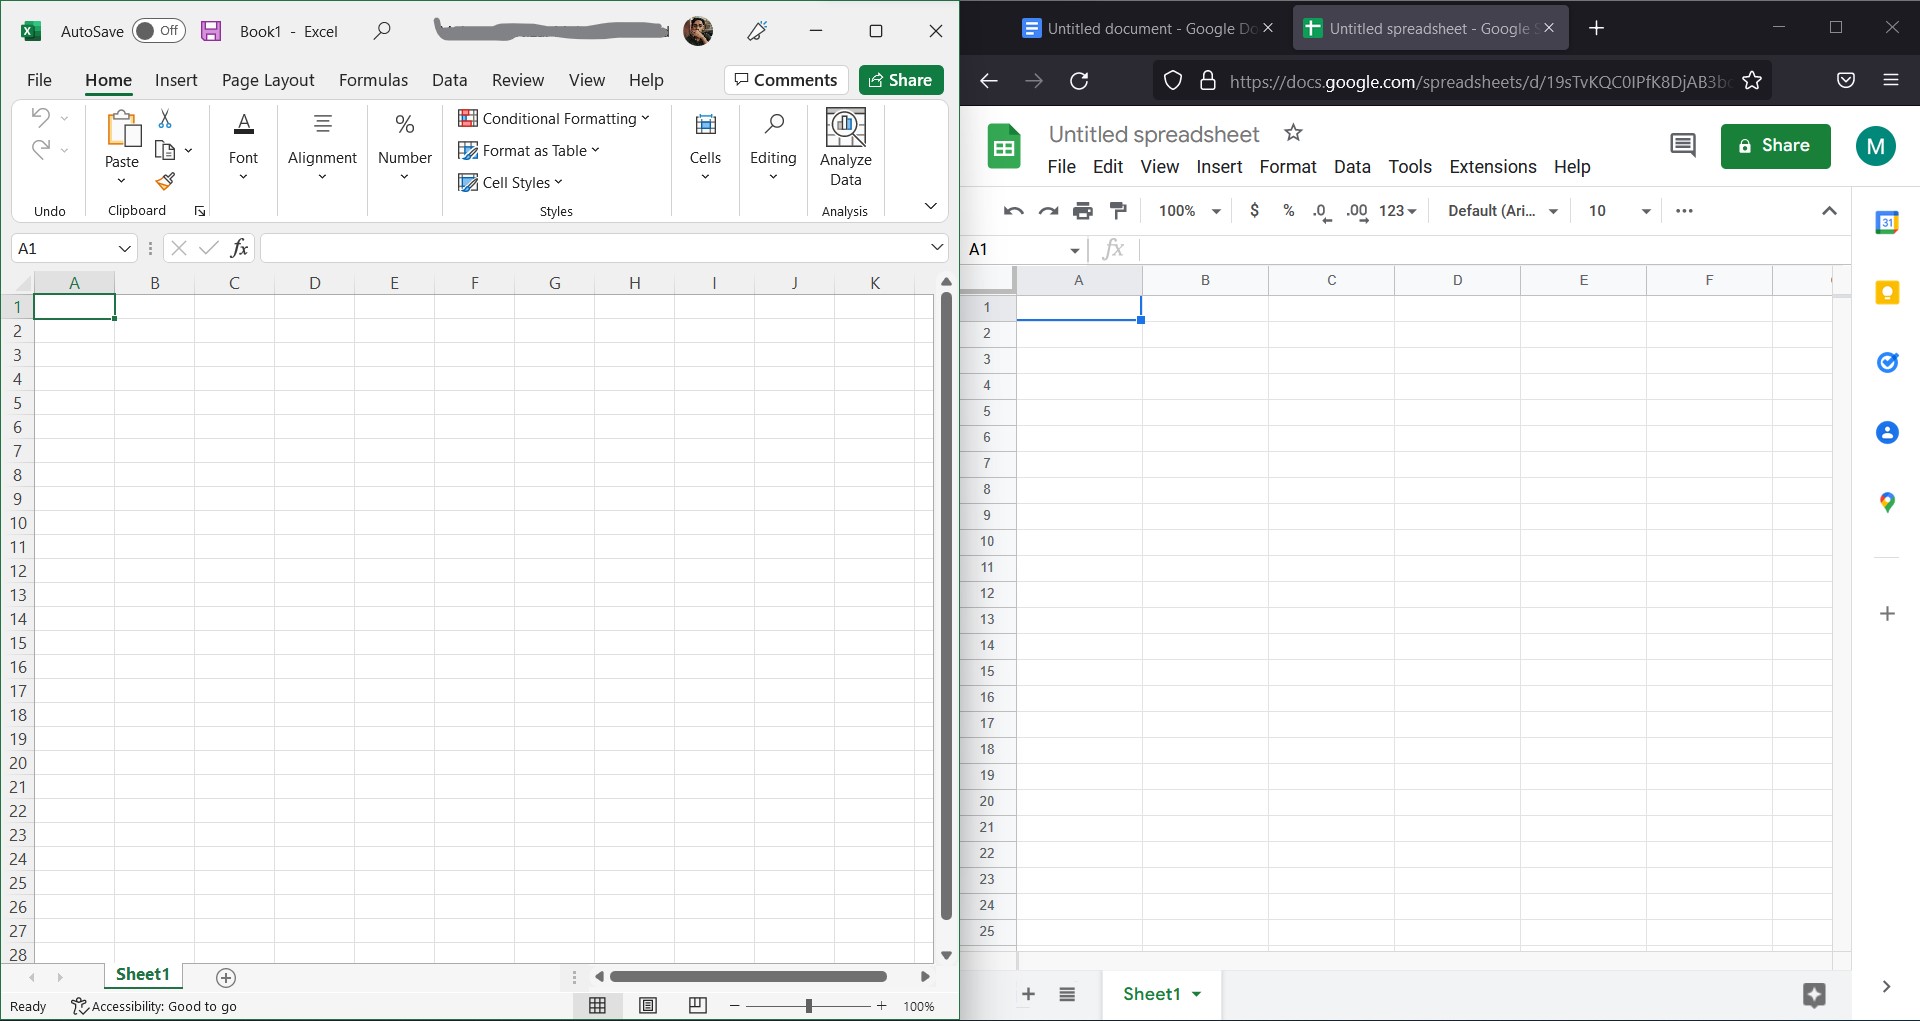This screenshot has width=1920, height=1021.
Task: Click the Paint format icon in Sheets
Action: (1119, 211)
